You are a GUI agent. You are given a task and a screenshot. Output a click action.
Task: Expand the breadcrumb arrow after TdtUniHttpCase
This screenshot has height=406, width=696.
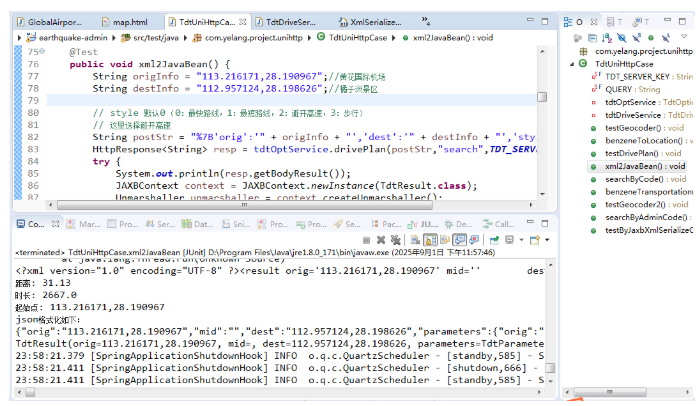pos(393,38)
